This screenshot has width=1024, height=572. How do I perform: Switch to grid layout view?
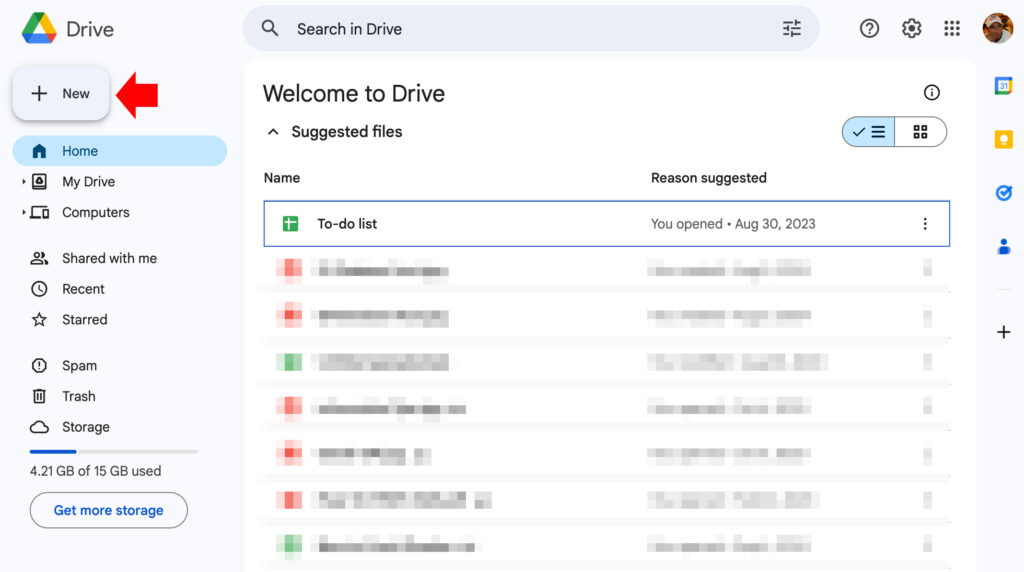920,132
